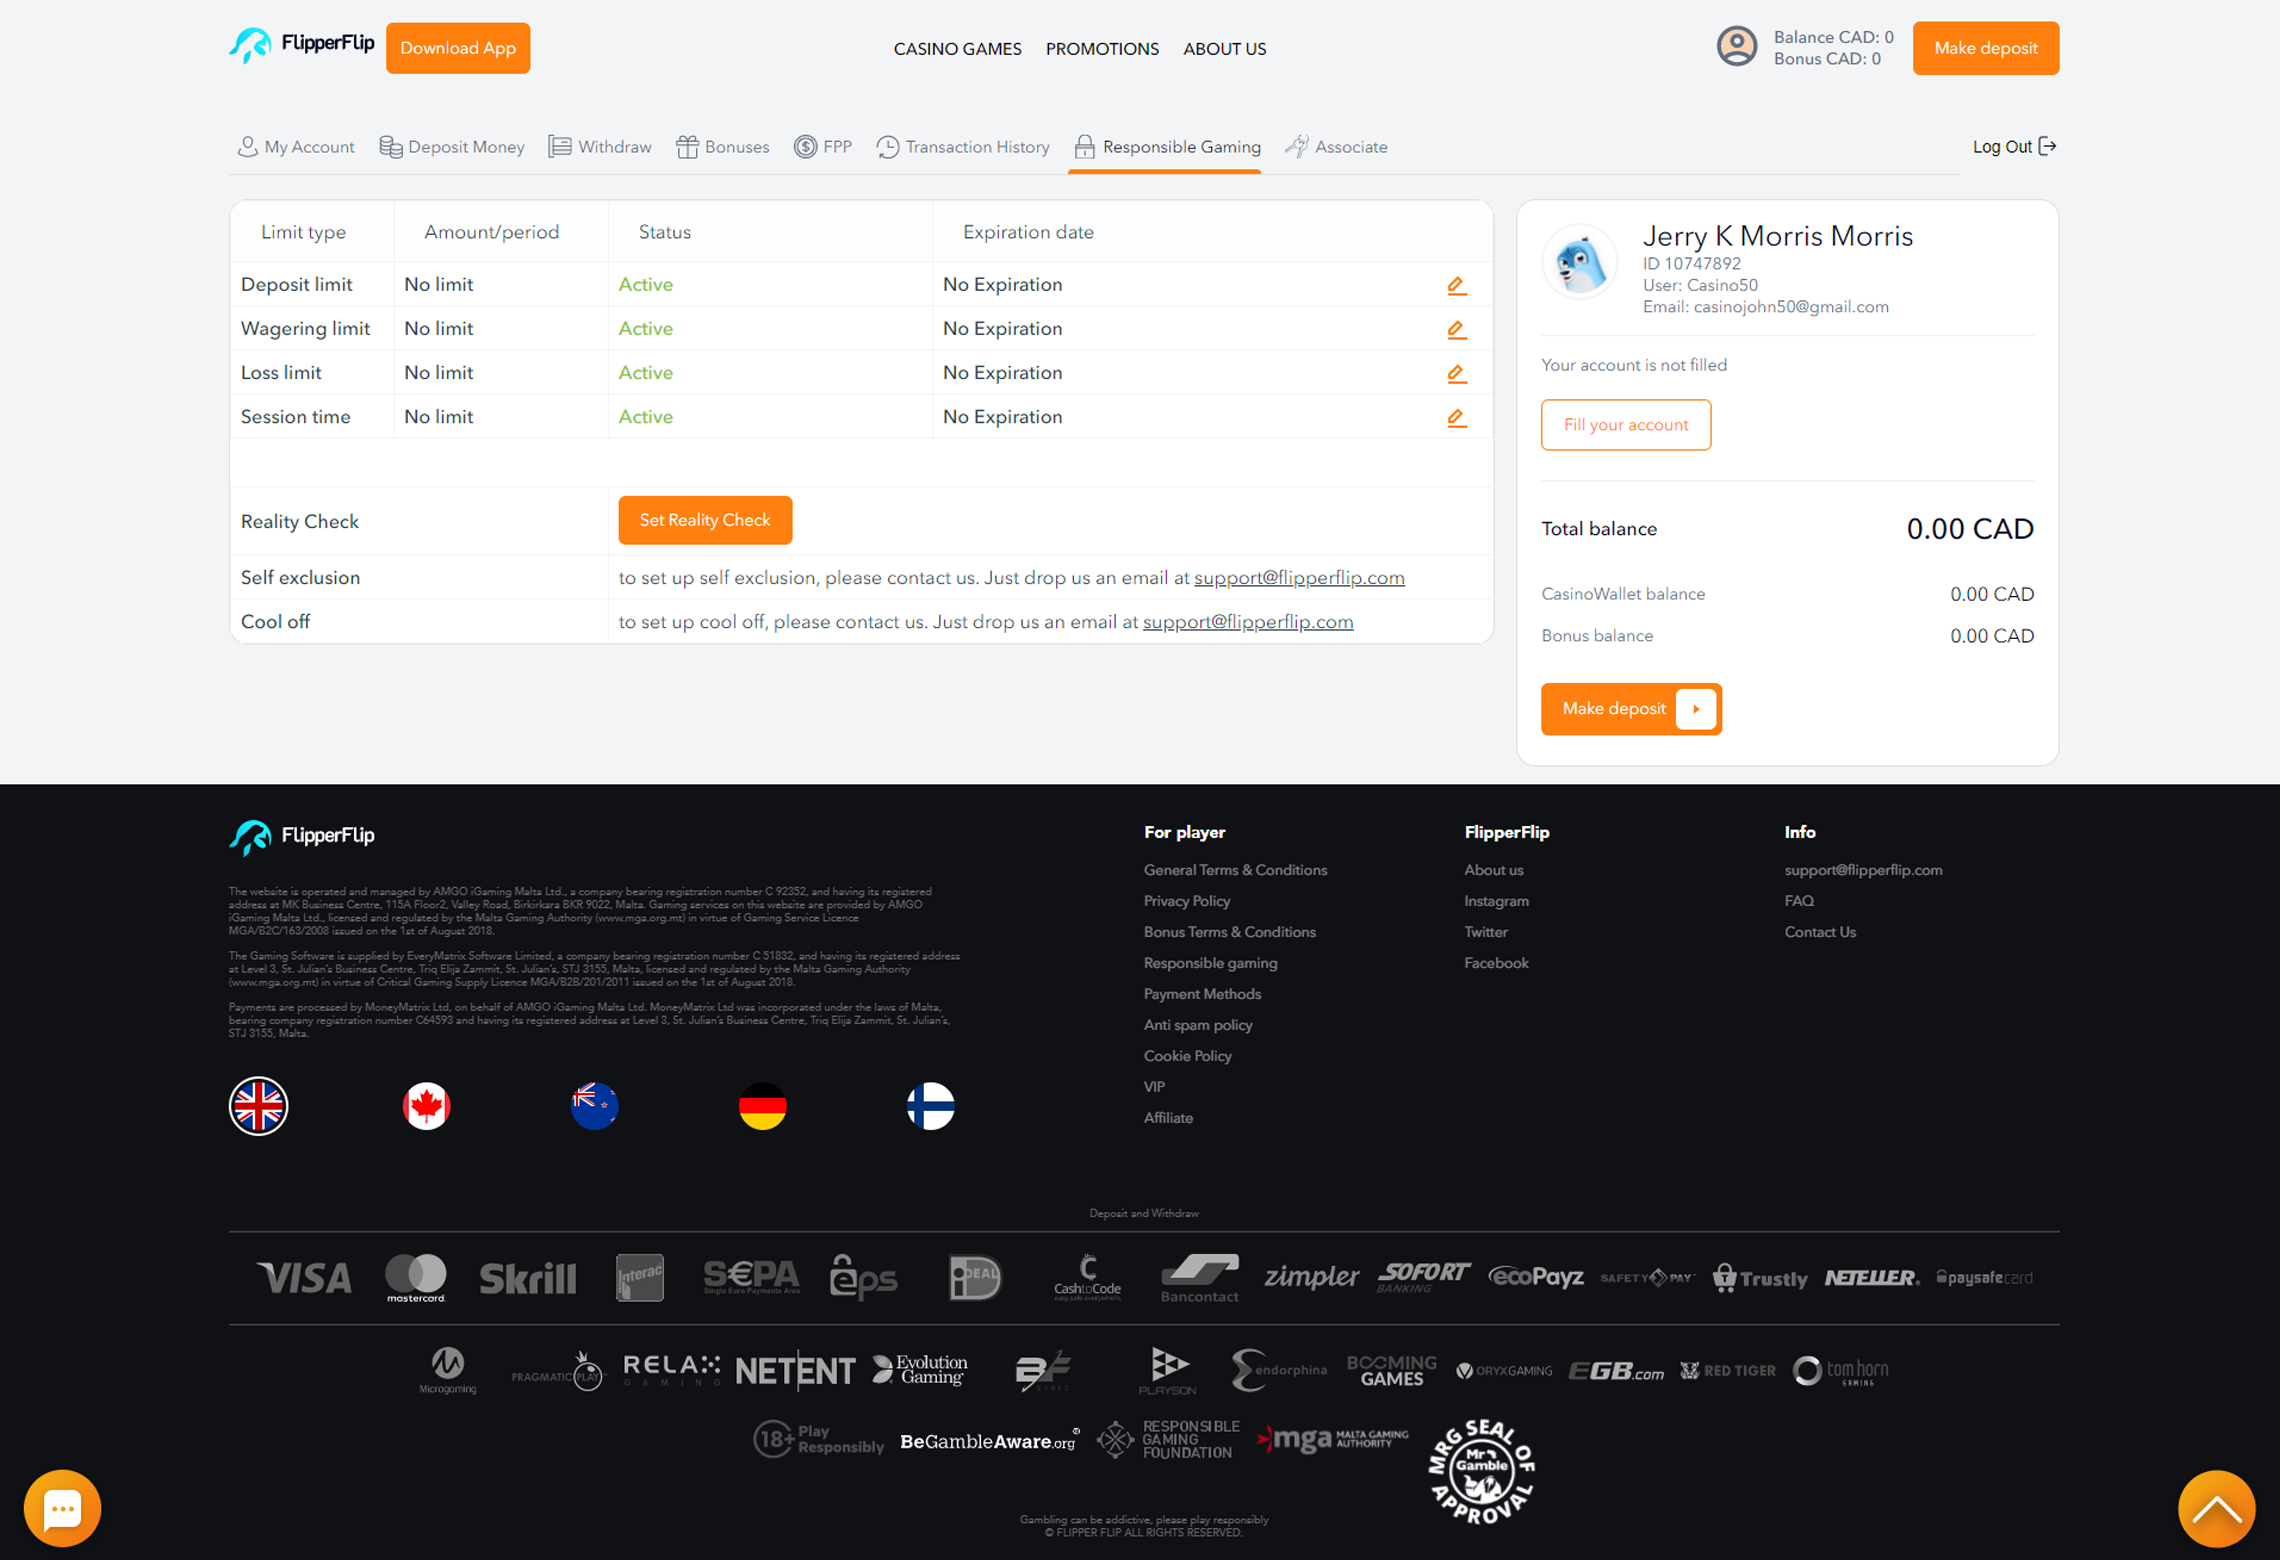Screen dimensions: 2280x1560
Task: Open the CASINO GAMES menu
Action: click(957, 49)
